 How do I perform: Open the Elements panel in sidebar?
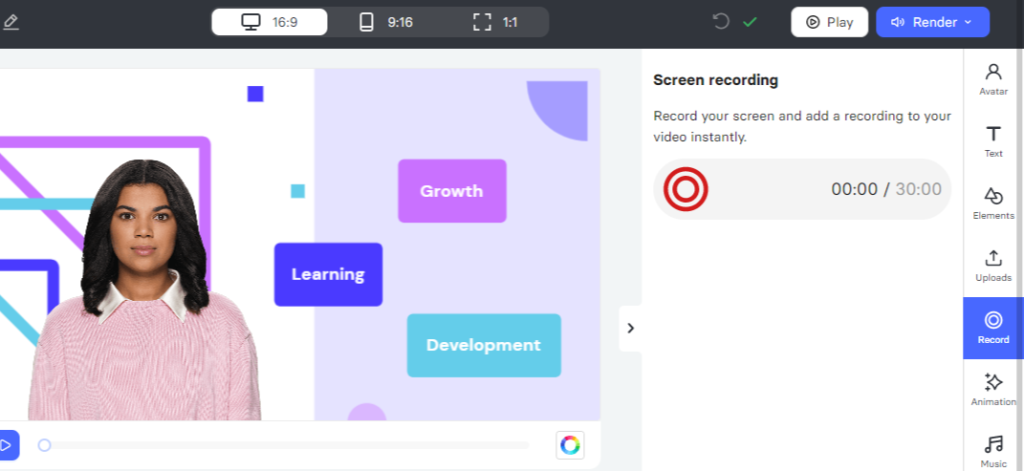point(993,204)
